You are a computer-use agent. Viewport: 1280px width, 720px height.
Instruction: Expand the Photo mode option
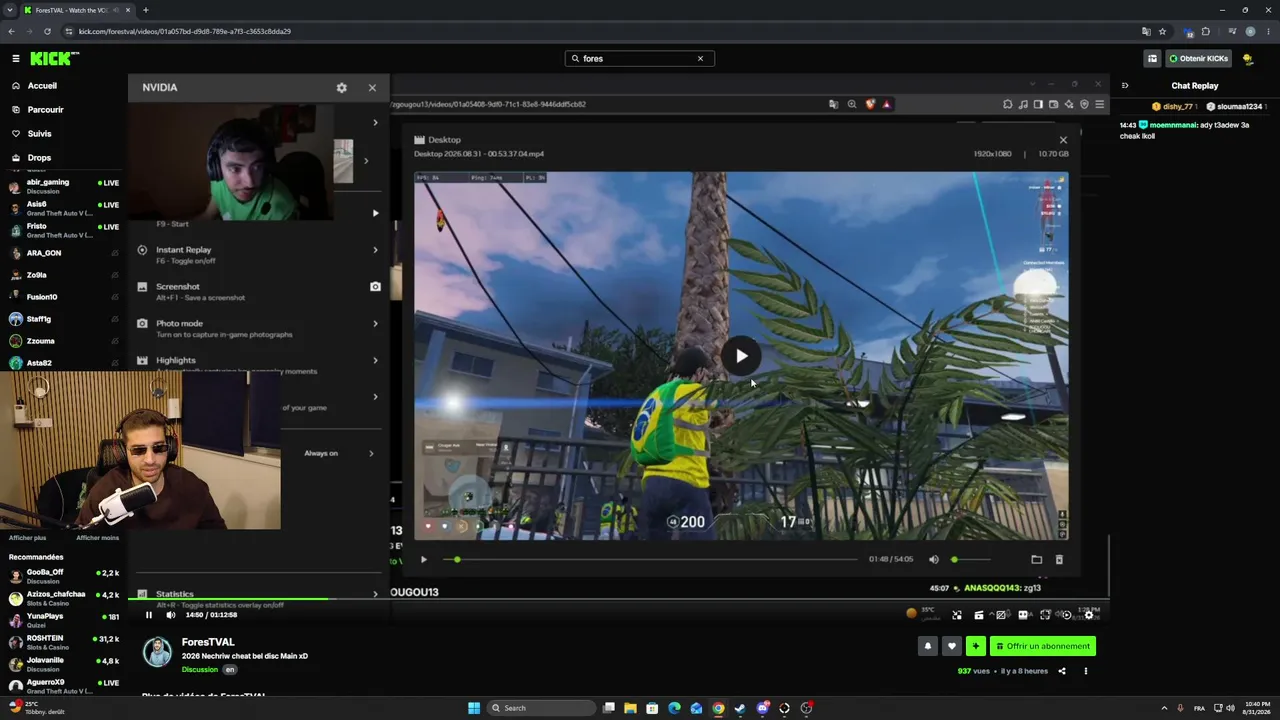point(376,324)
